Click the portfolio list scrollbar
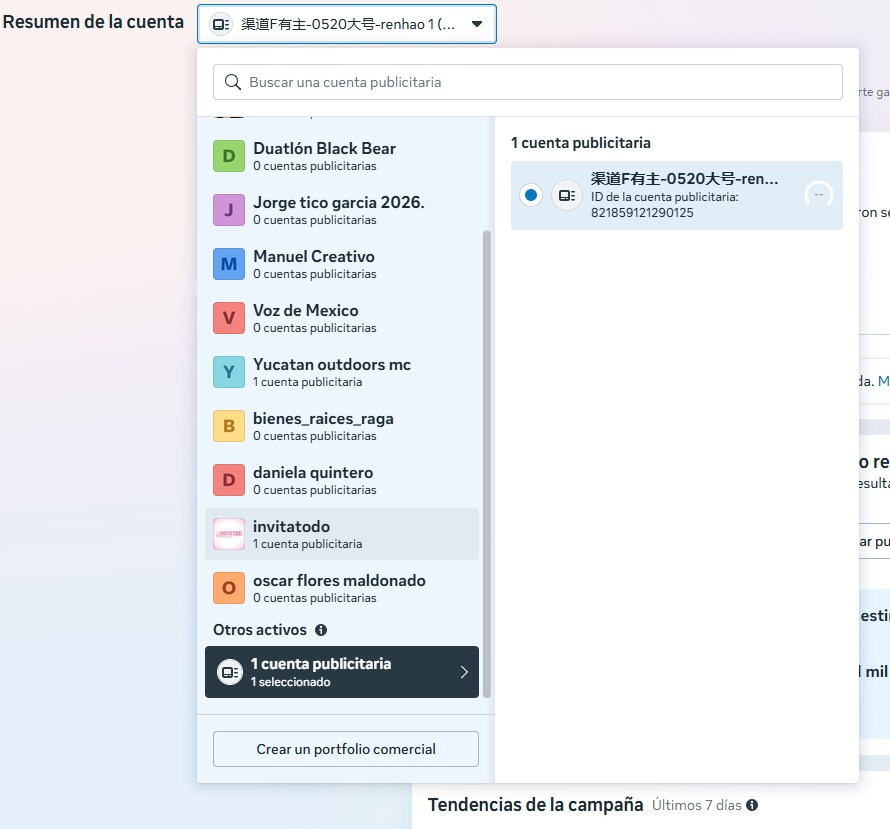This screenshot has width=890, height=829. coord(486,464)
